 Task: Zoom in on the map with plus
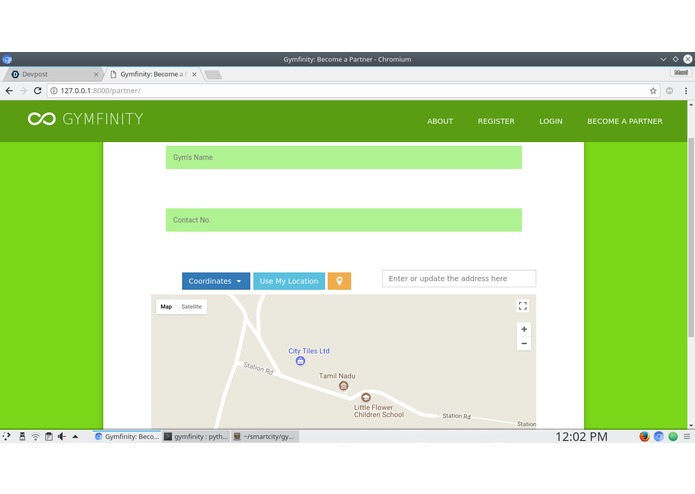(524, 329)
